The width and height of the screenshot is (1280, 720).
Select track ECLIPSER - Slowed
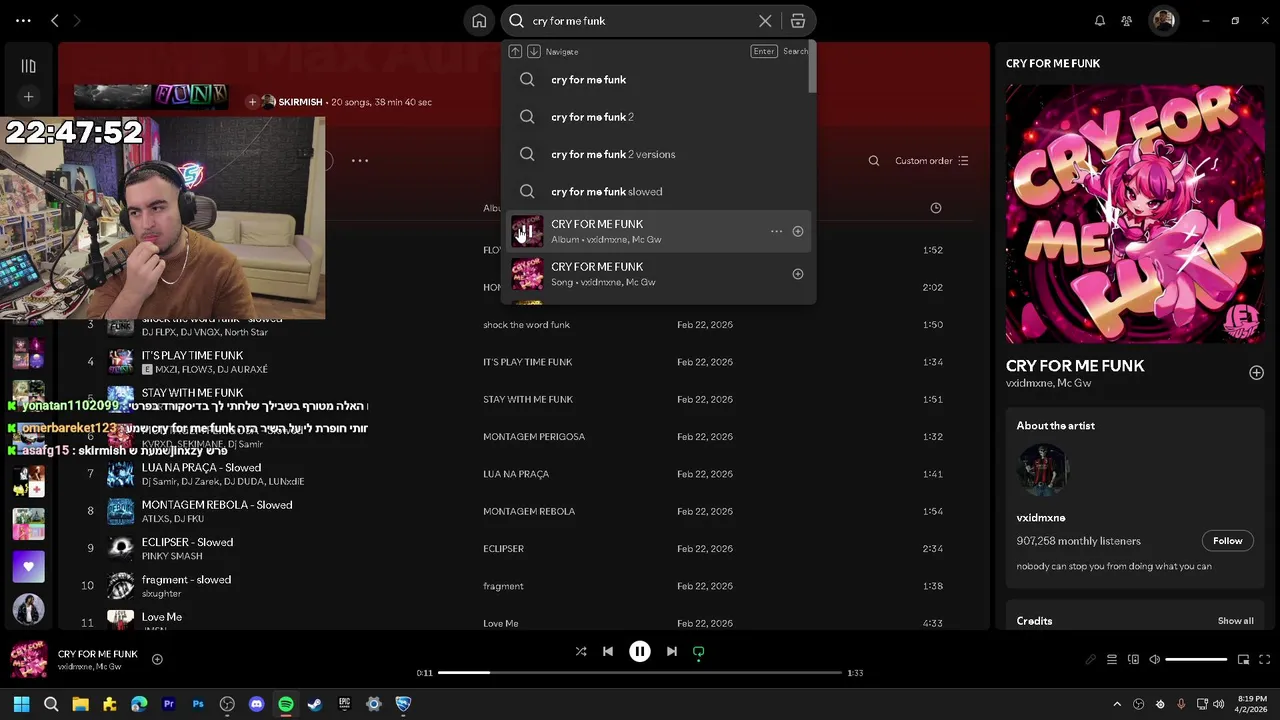[187, 542]
